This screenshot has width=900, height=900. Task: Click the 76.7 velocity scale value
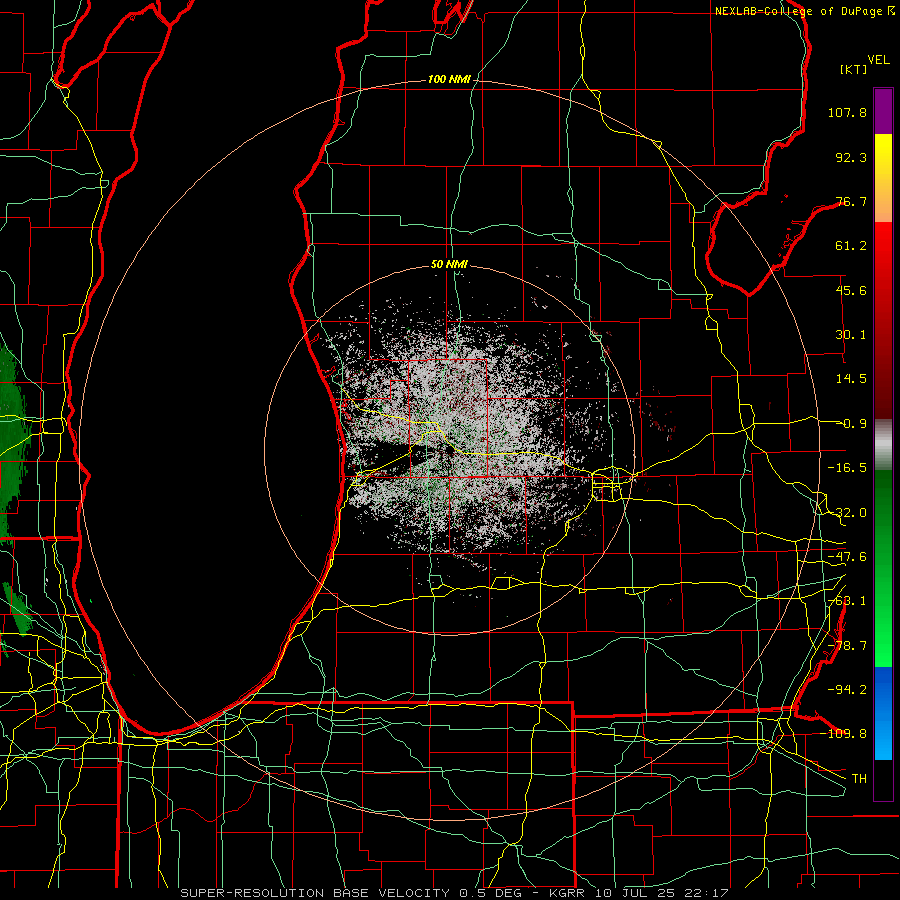click(x=851, y=201)
